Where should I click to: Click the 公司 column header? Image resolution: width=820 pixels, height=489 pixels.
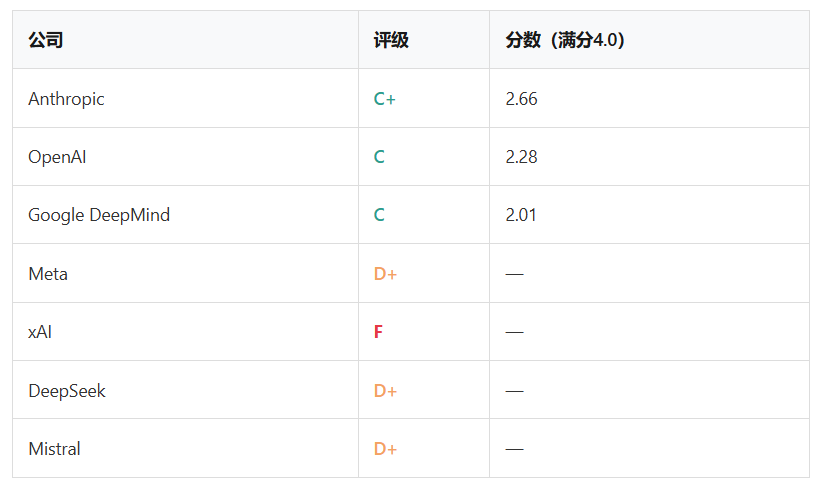45,40
